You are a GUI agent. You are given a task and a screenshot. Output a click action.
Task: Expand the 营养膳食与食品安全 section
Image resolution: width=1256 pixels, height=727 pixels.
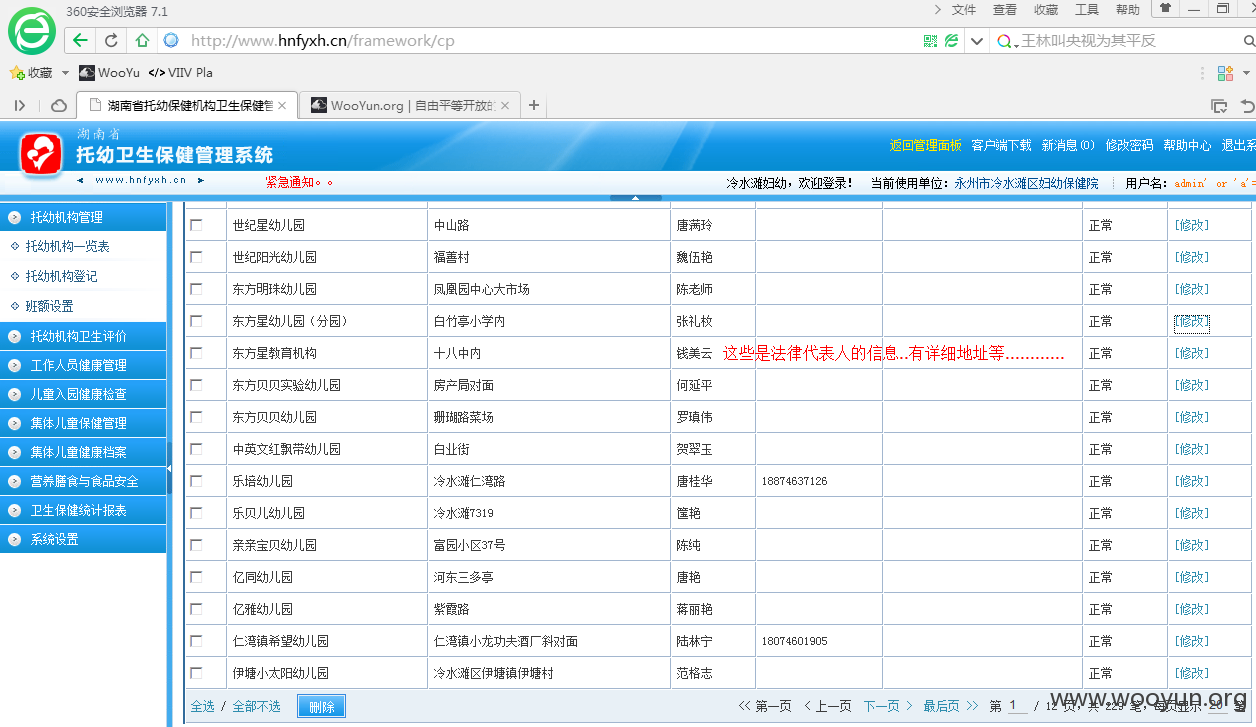[x=83, y=481]
